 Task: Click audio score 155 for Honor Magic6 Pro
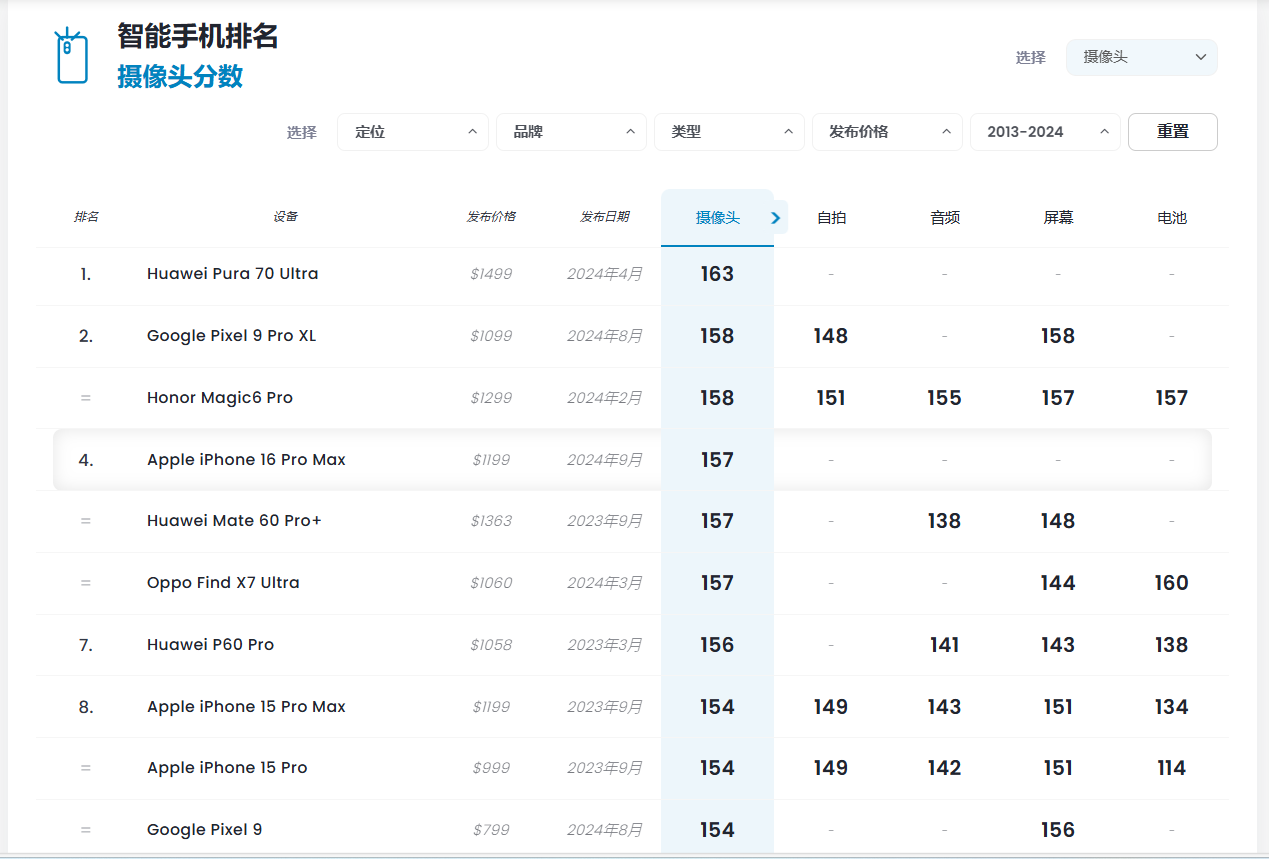pyautogui.click(x=944, y=398)
